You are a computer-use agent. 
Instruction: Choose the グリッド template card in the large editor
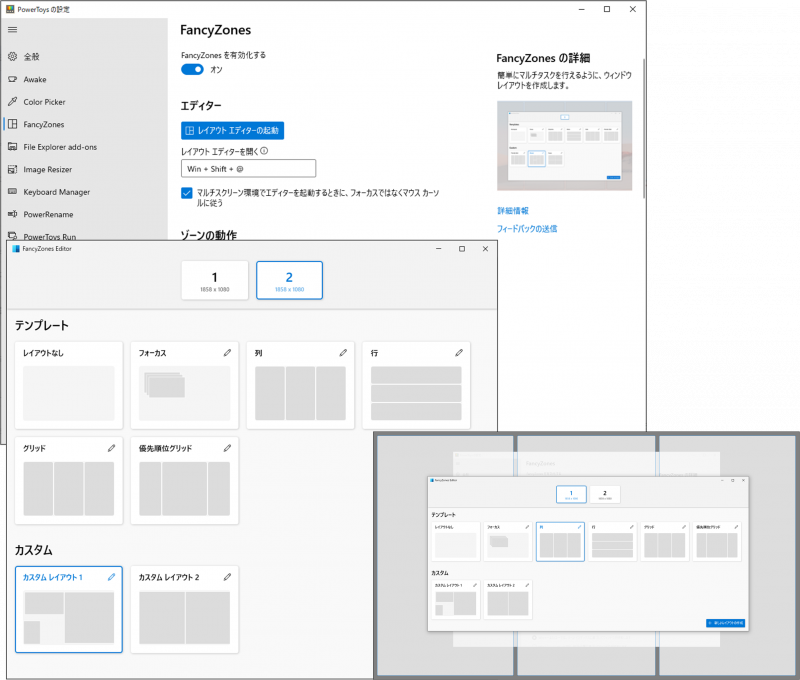pos(69,481)
